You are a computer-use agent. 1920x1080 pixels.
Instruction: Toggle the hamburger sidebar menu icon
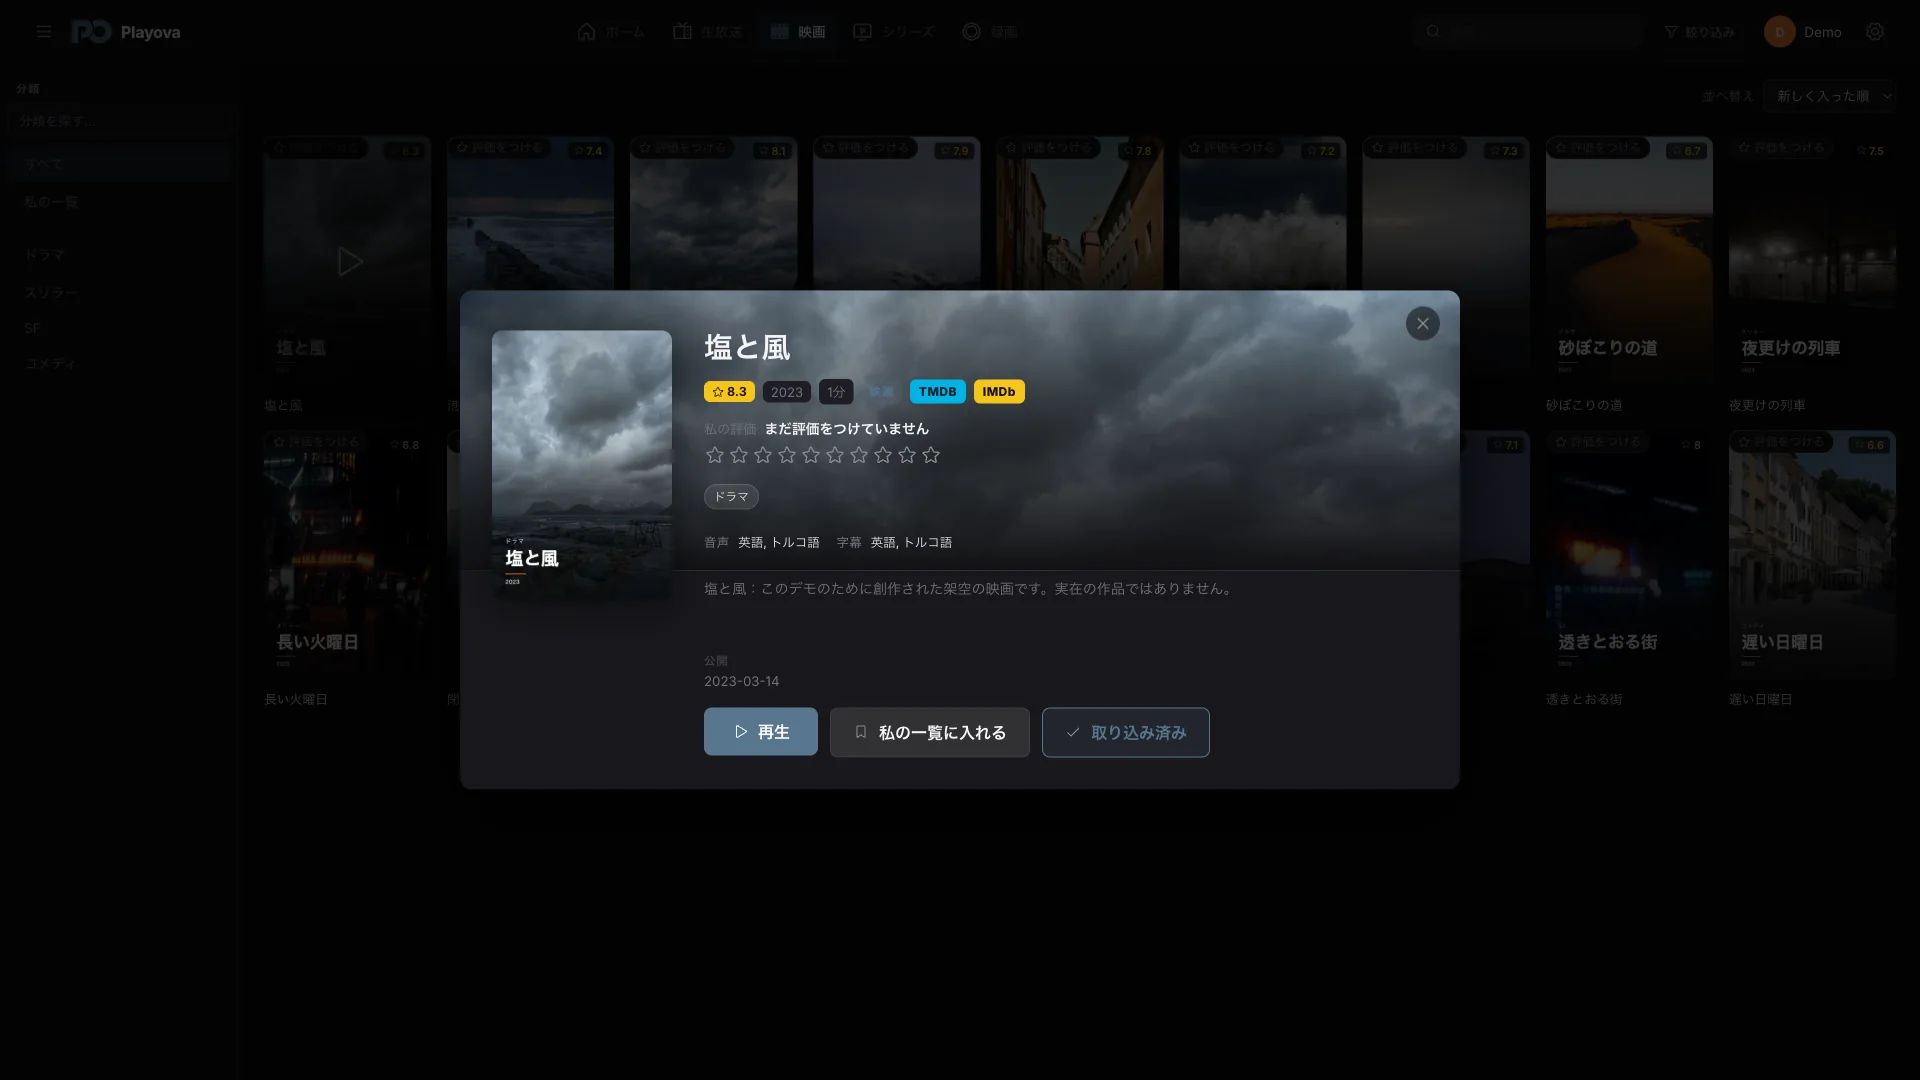point(43,32)
